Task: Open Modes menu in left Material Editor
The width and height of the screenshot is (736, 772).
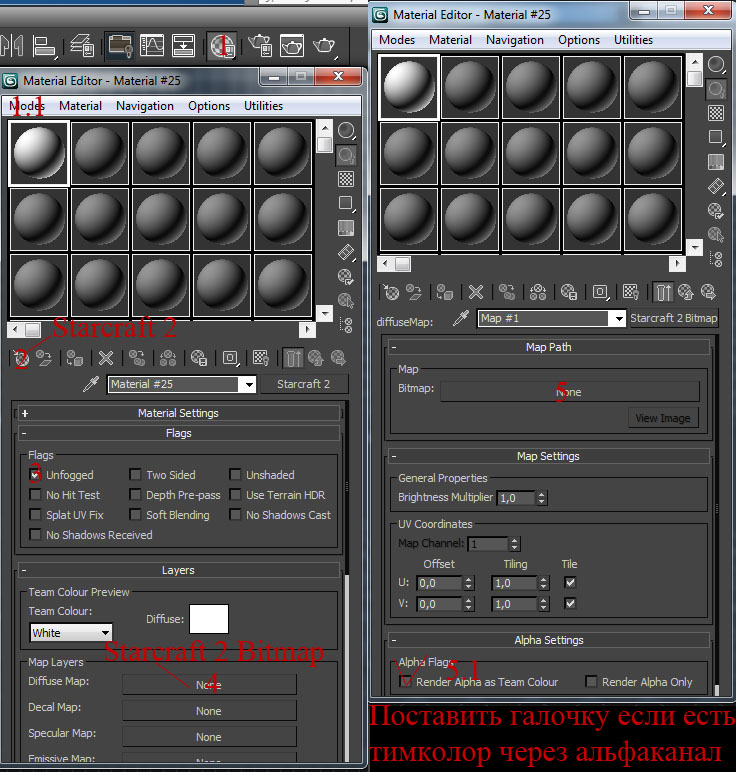Action: (27, 106)
